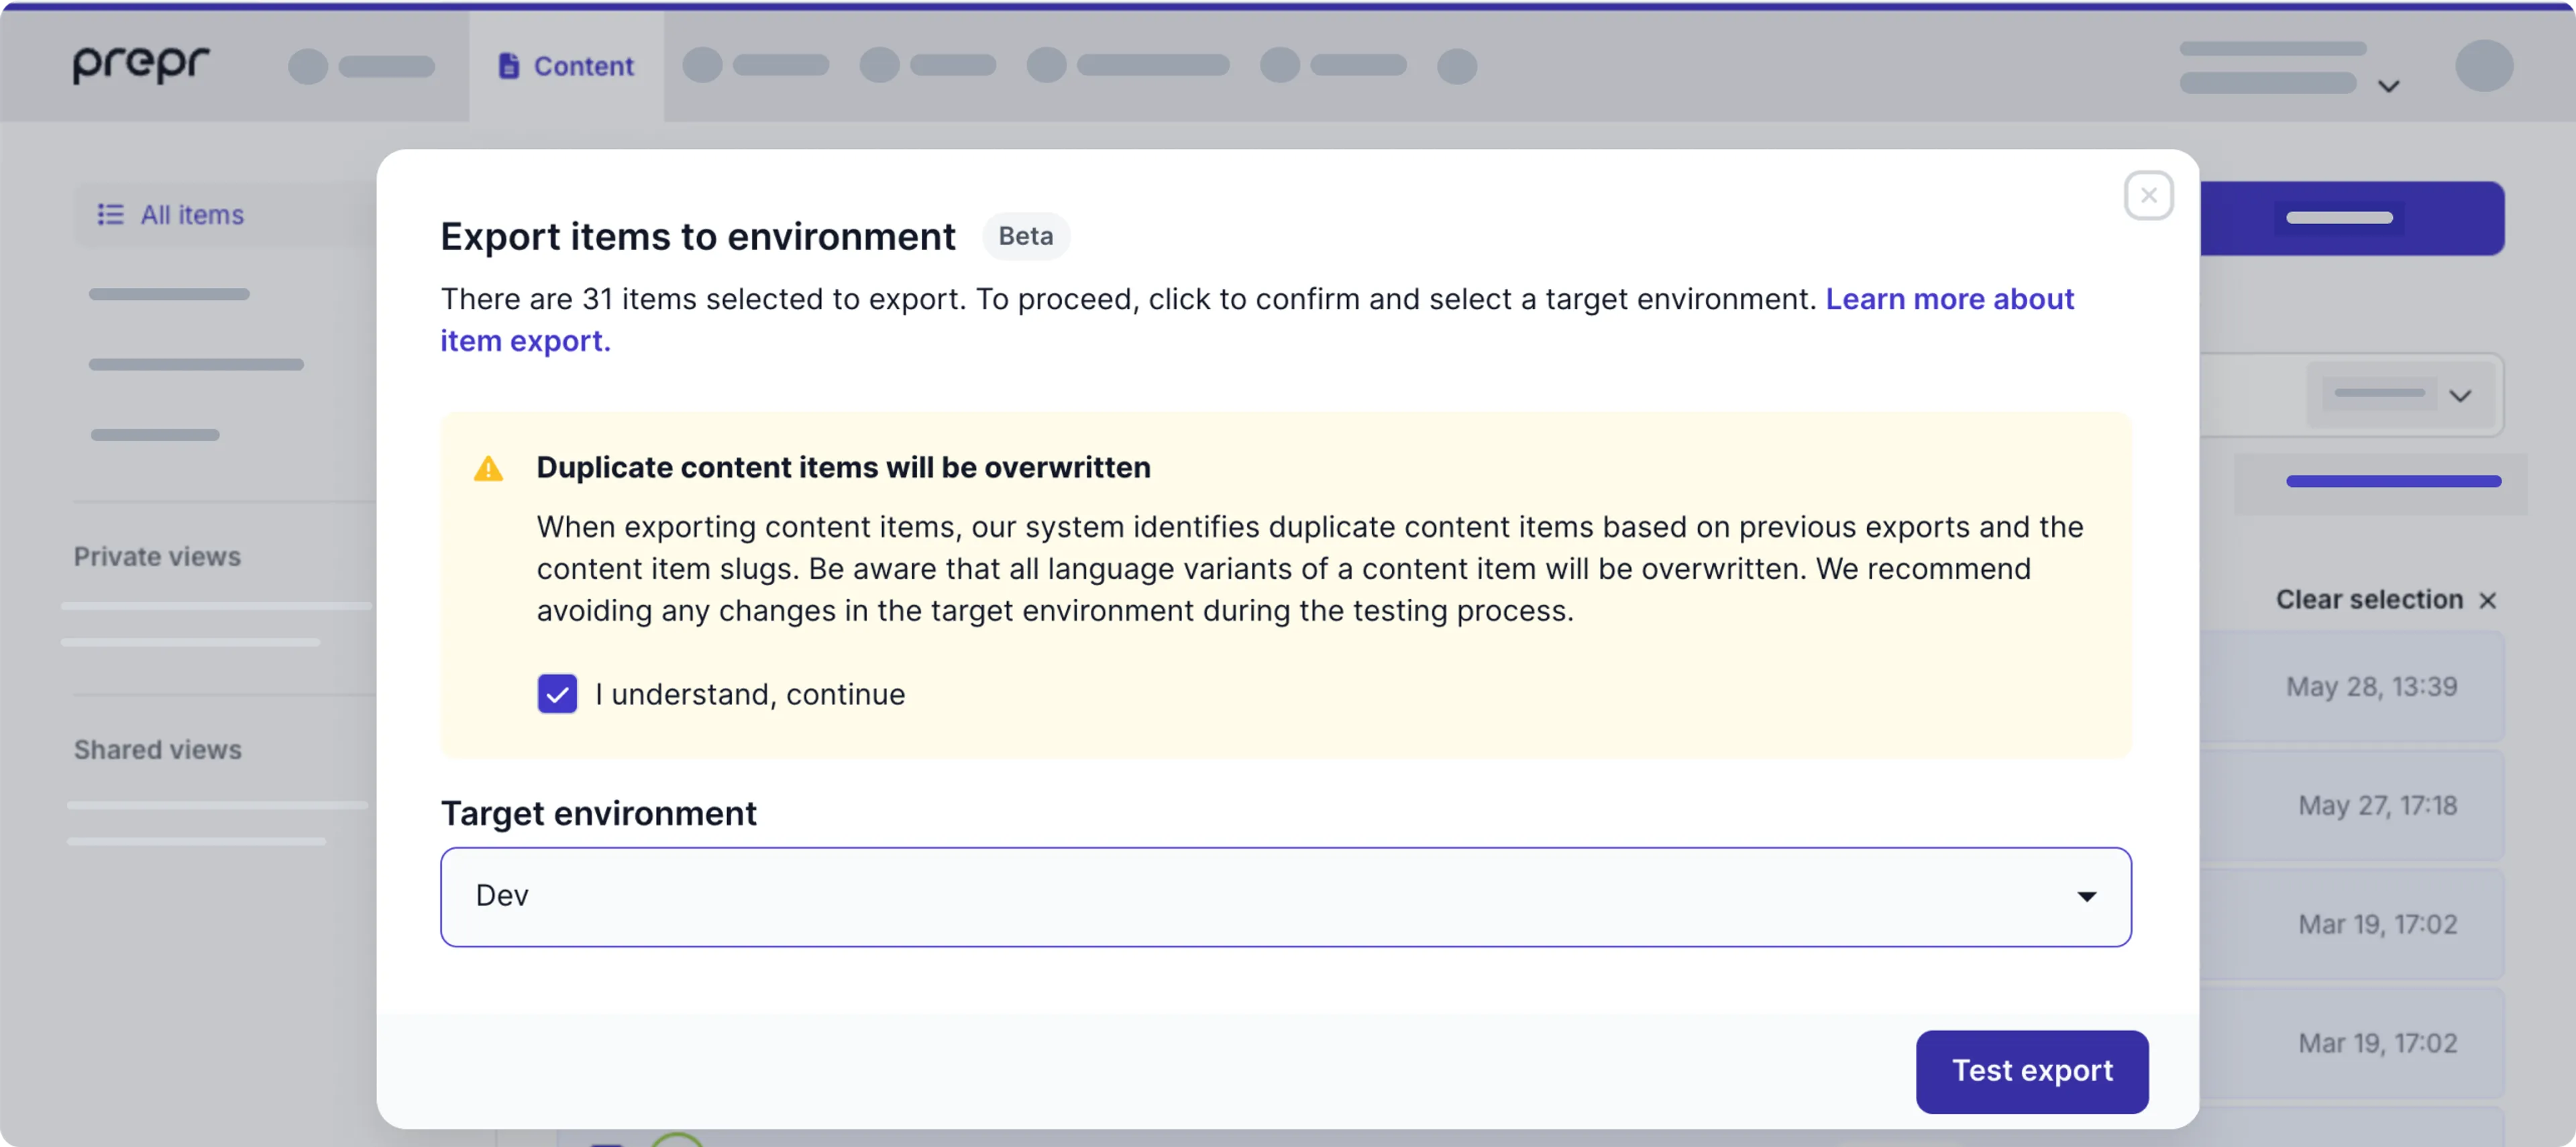The width and height of the screenshot is (2576, 1147).
Task: Expand the chevron dropdown in the top right bar
Action: pyautogui.click(x=2389, y=86)
